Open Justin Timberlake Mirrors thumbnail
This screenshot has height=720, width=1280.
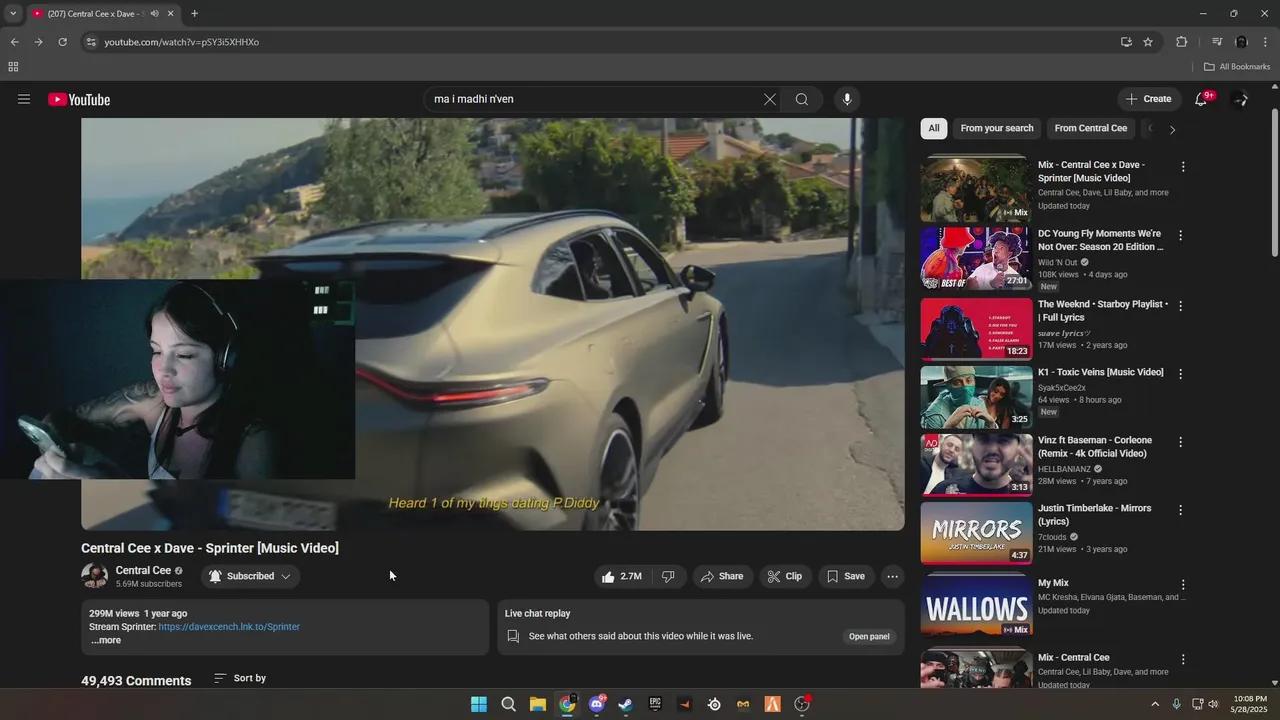click(976, 532)
